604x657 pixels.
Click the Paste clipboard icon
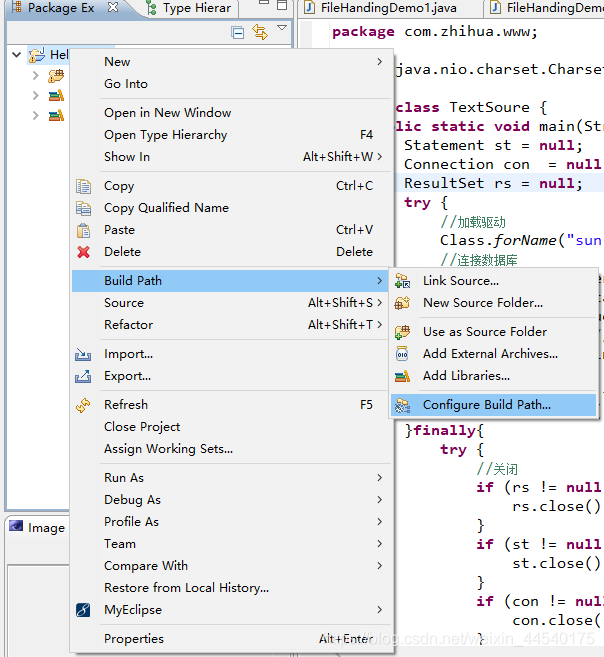pos(83,230)
